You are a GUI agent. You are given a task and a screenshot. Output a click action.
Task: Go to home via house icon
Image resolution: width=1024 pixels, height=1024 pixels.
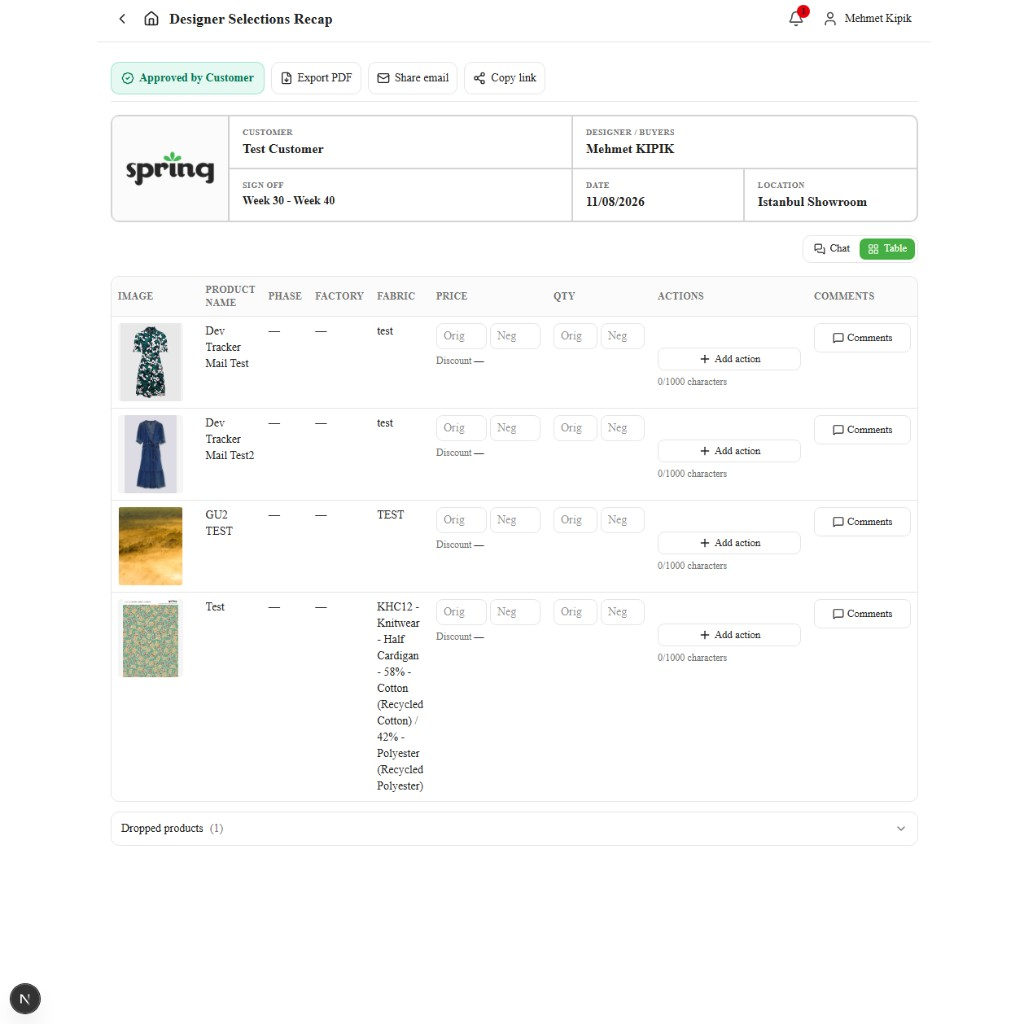click(151, 19)
